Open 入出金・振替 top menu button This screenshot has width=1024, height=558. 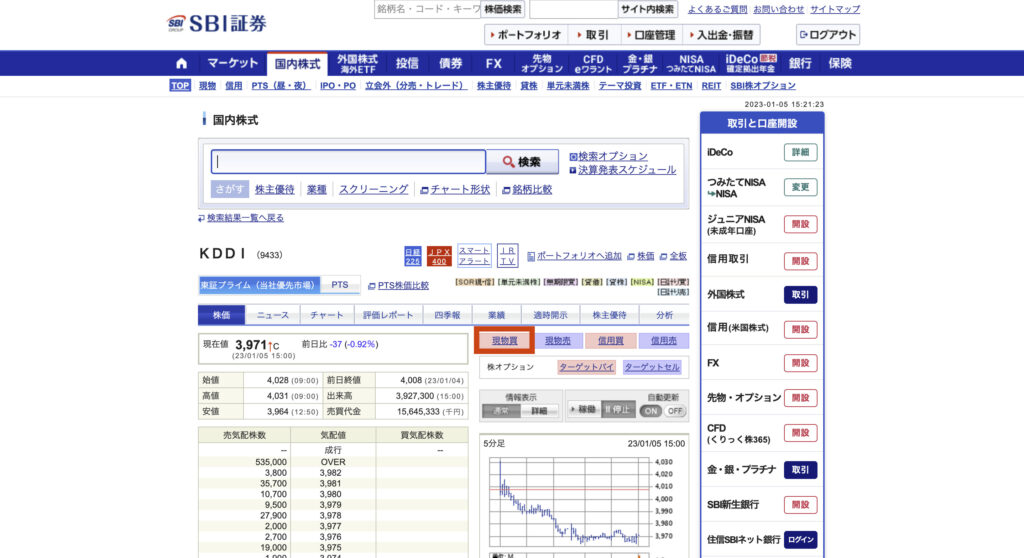click(x=722, y=35)
